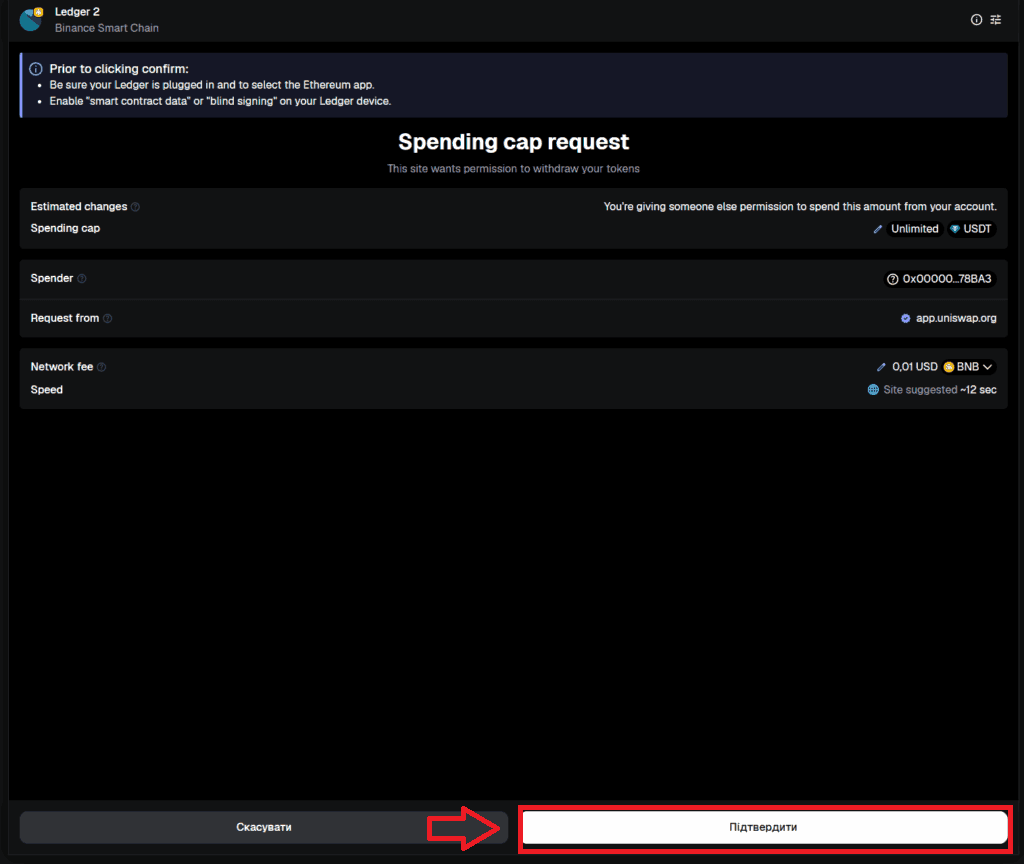Click the Ledger 2 account avatar icon

(x=31, y=20)
